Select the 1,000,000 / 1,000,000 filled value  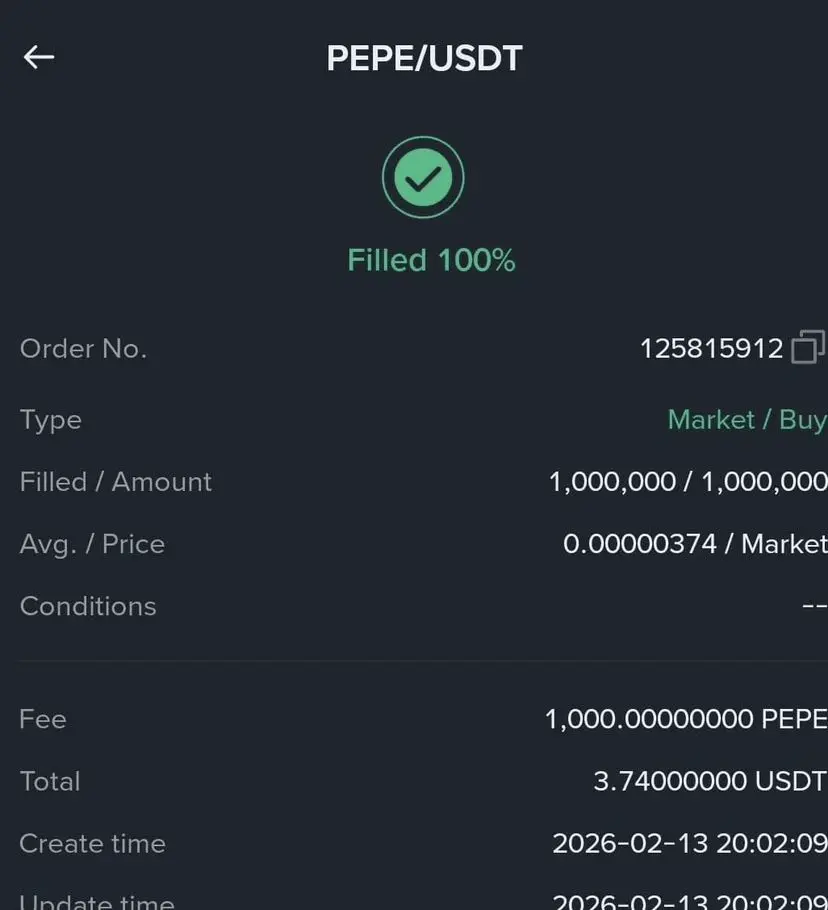pos(688,482)
